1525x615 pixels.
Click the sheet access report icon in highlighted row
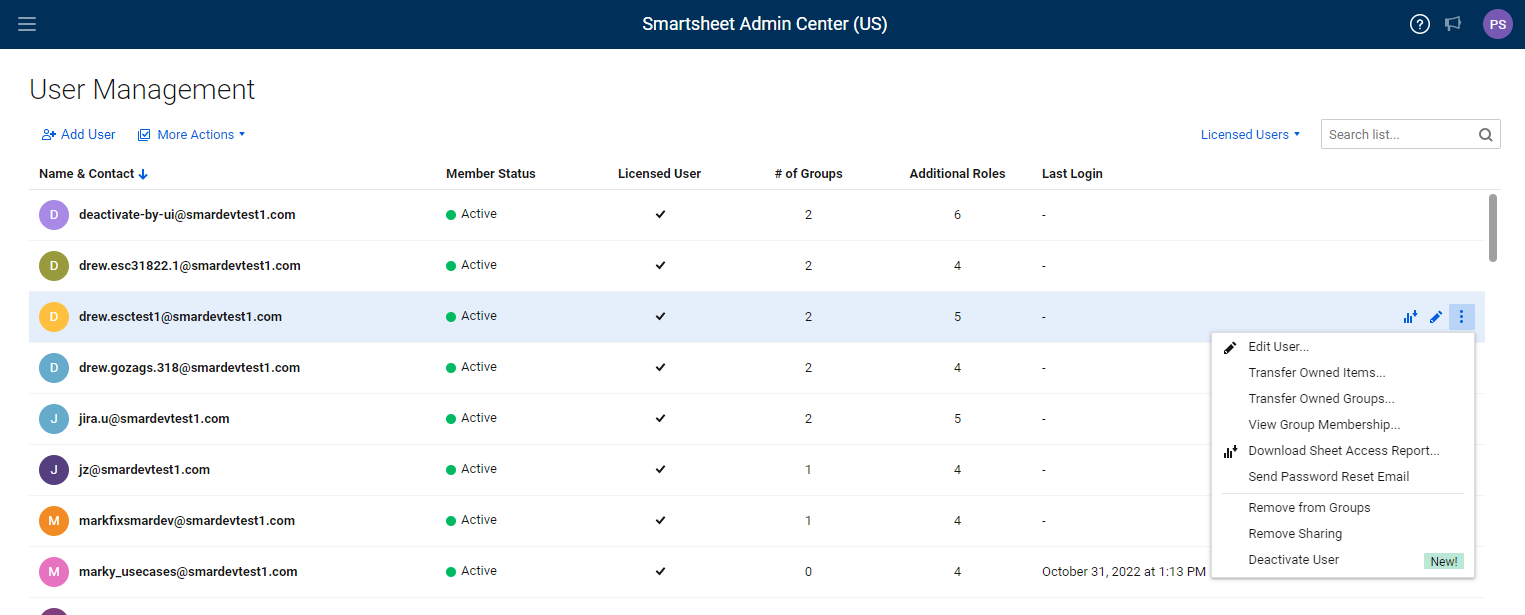tap(1410, 317)
